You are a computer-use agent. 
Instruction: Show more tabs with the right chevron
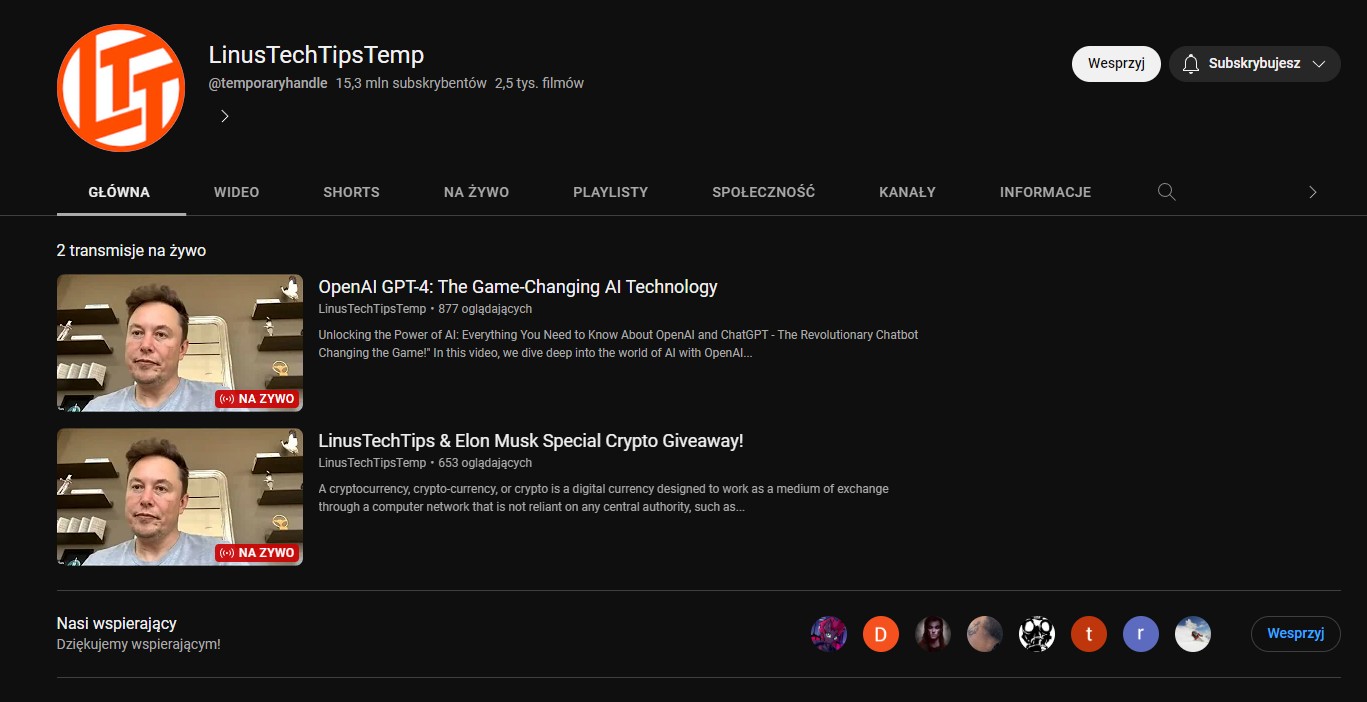[1313, 192]
